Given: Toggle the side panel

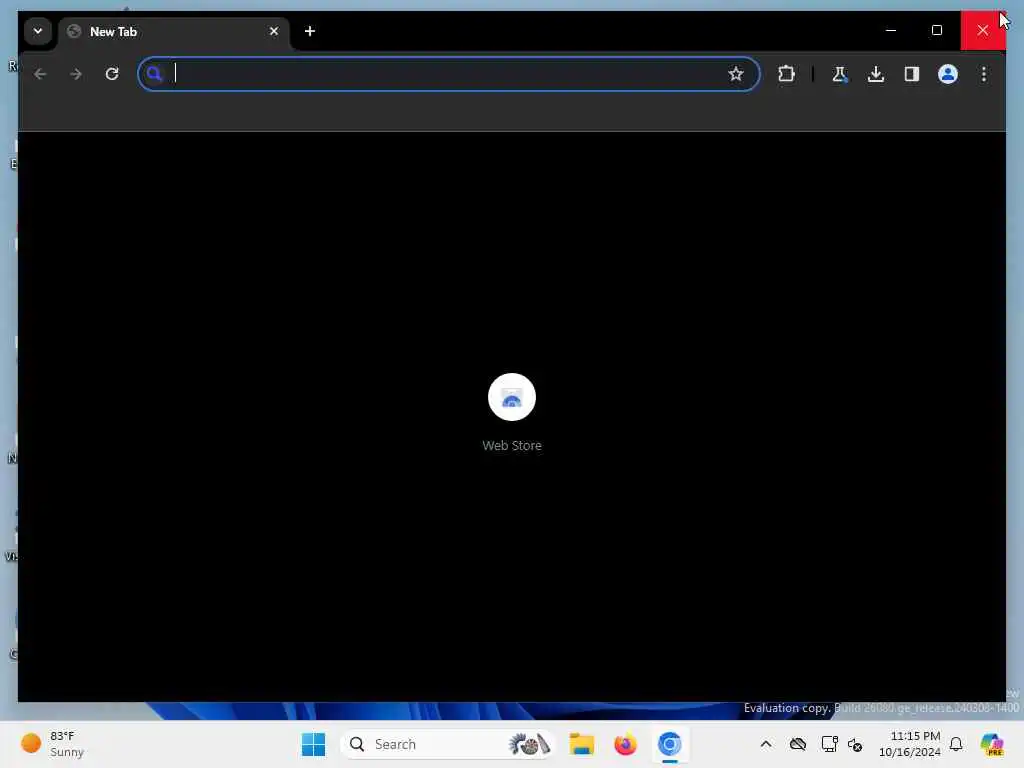Looking at the screenshot, I should click(912, 74).
